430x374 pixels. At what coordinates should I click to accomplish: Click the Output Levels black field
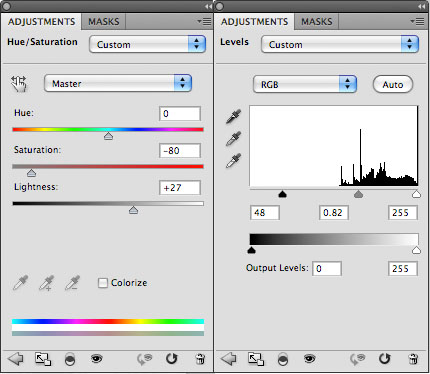click(327, 269)
